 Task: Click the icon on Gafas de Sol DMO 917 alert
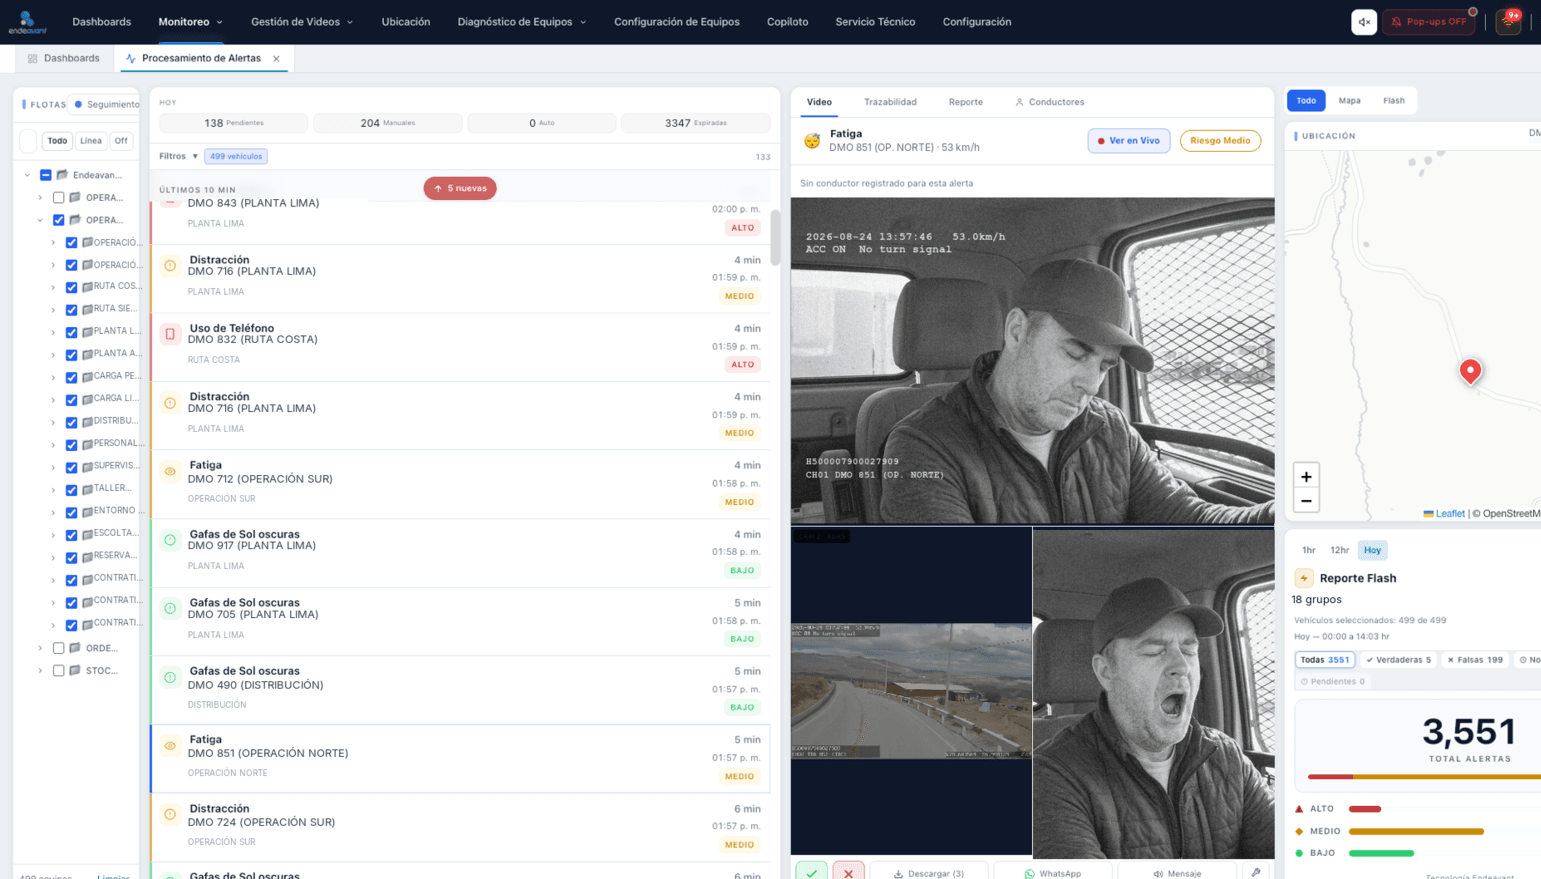tap(170, 540)
